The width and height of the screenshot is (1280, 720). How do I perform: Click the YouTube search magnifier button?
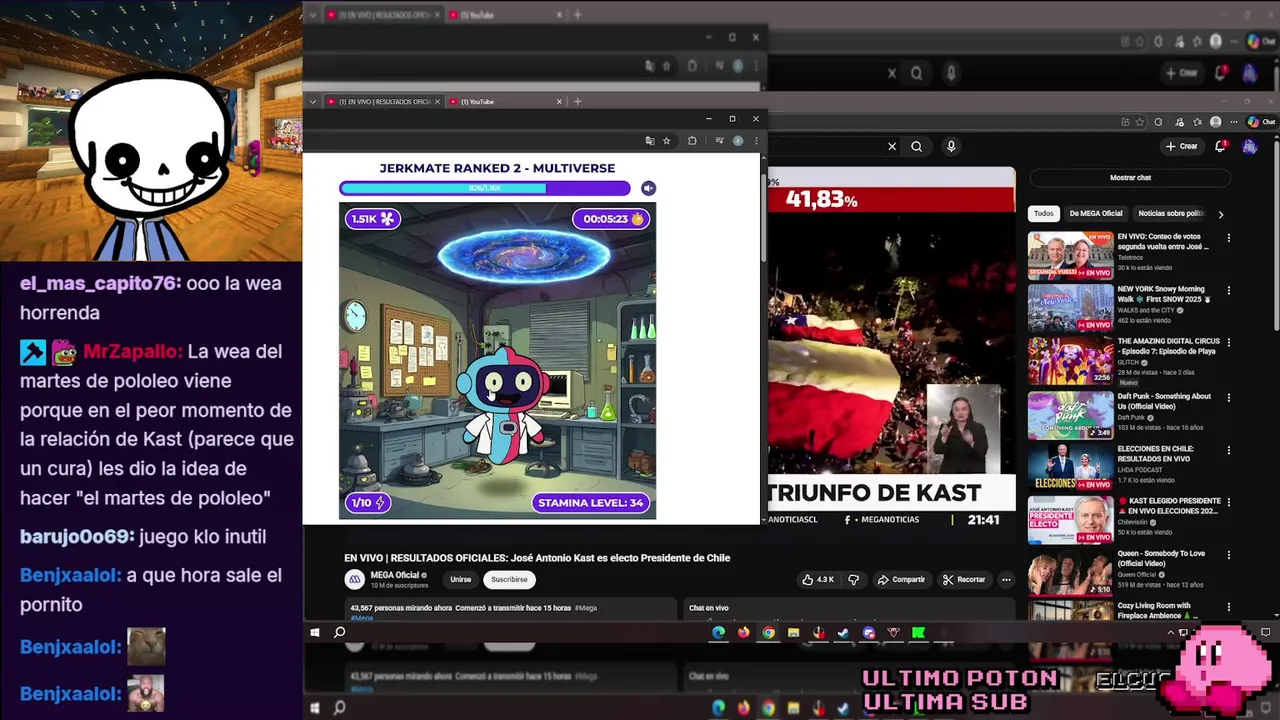pyautogui.click(x=916, y=146)
